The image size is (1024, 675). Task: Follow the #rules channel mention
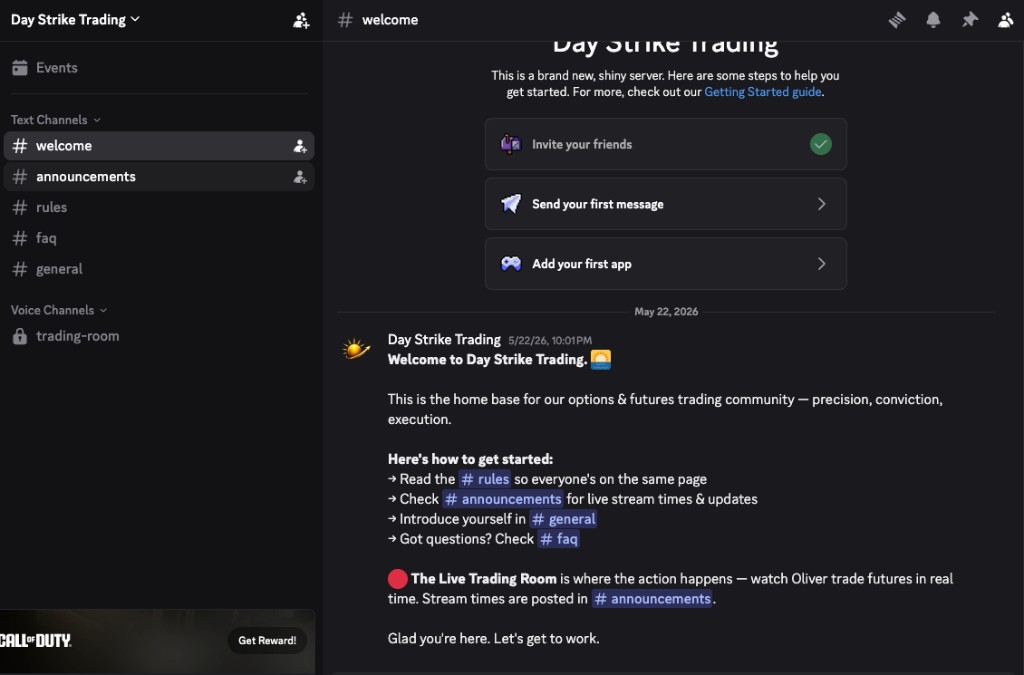(485, 479)
